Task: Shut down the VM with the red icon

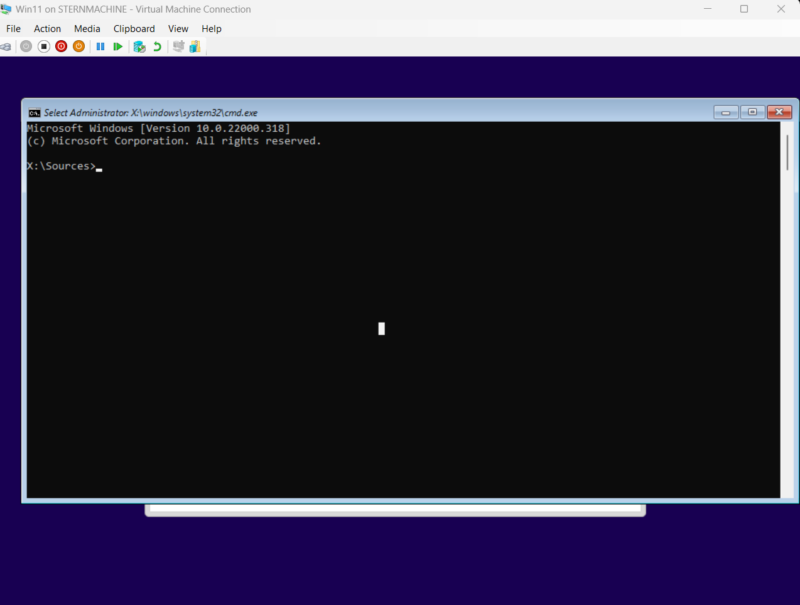Action: (61, 47)
